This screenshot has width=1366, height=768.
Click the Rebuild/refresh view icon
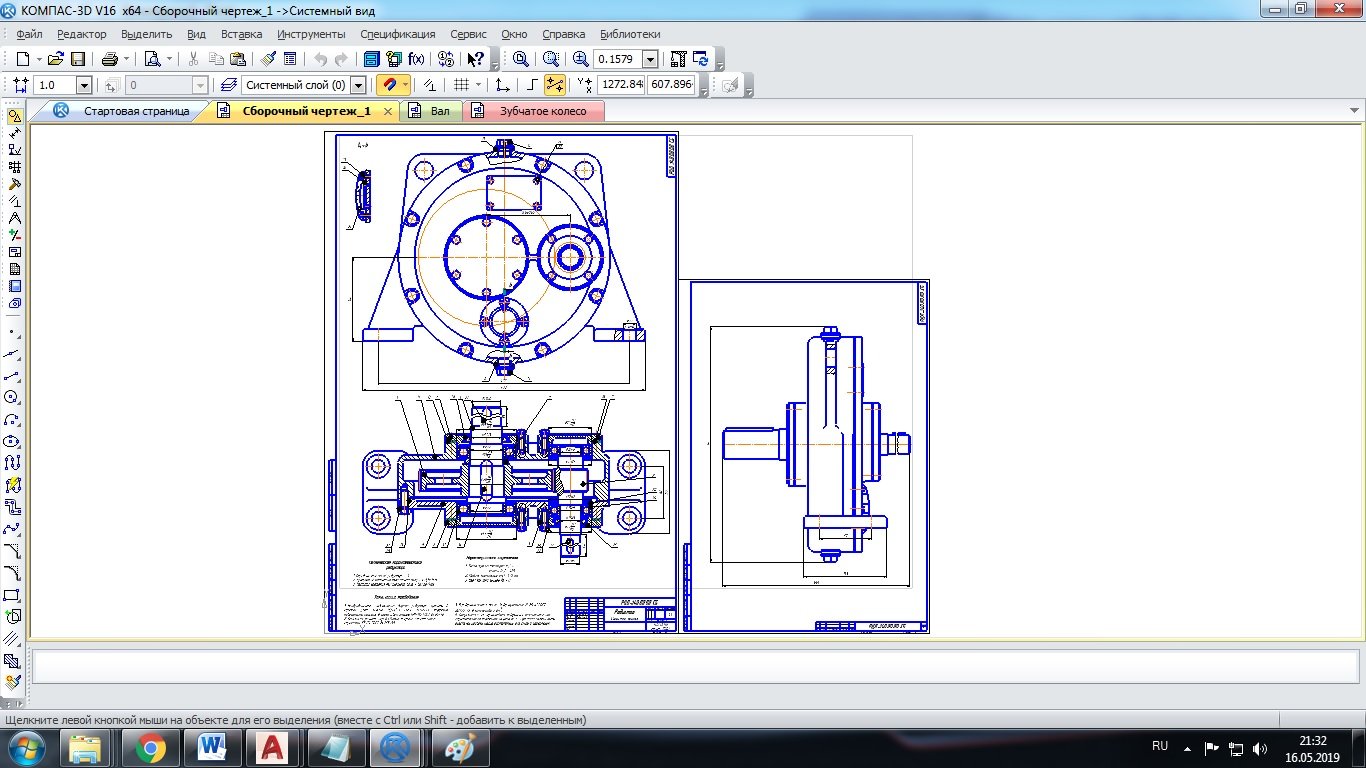point(701,59)
